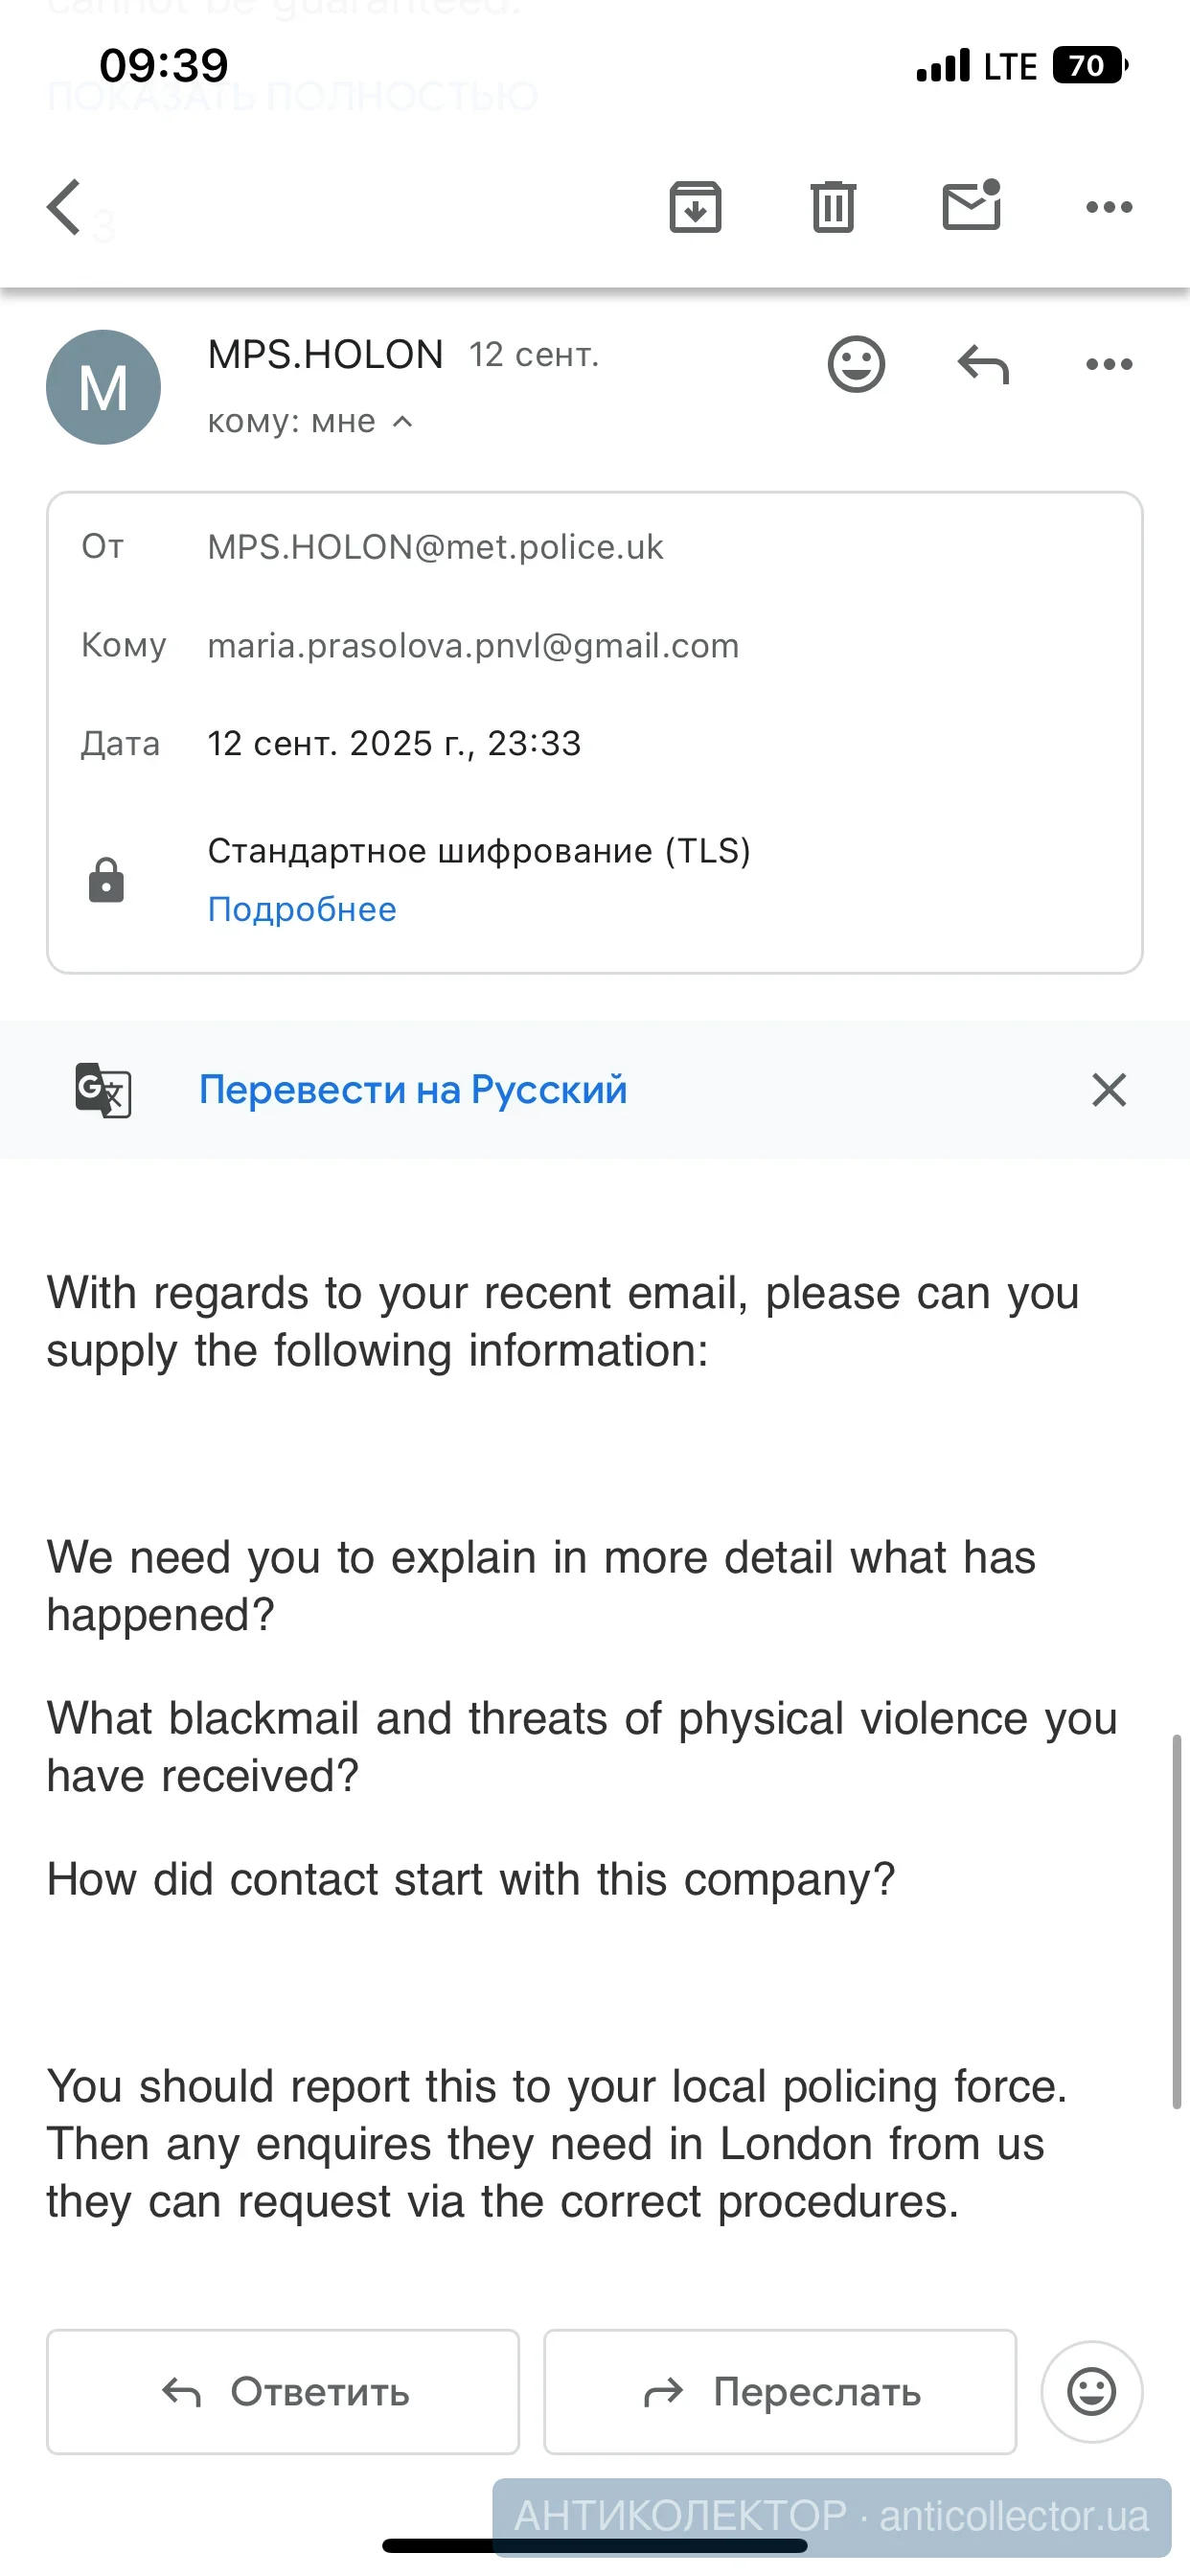Collapse recipient details chevron near "кому: мне"

pos(403,422)
